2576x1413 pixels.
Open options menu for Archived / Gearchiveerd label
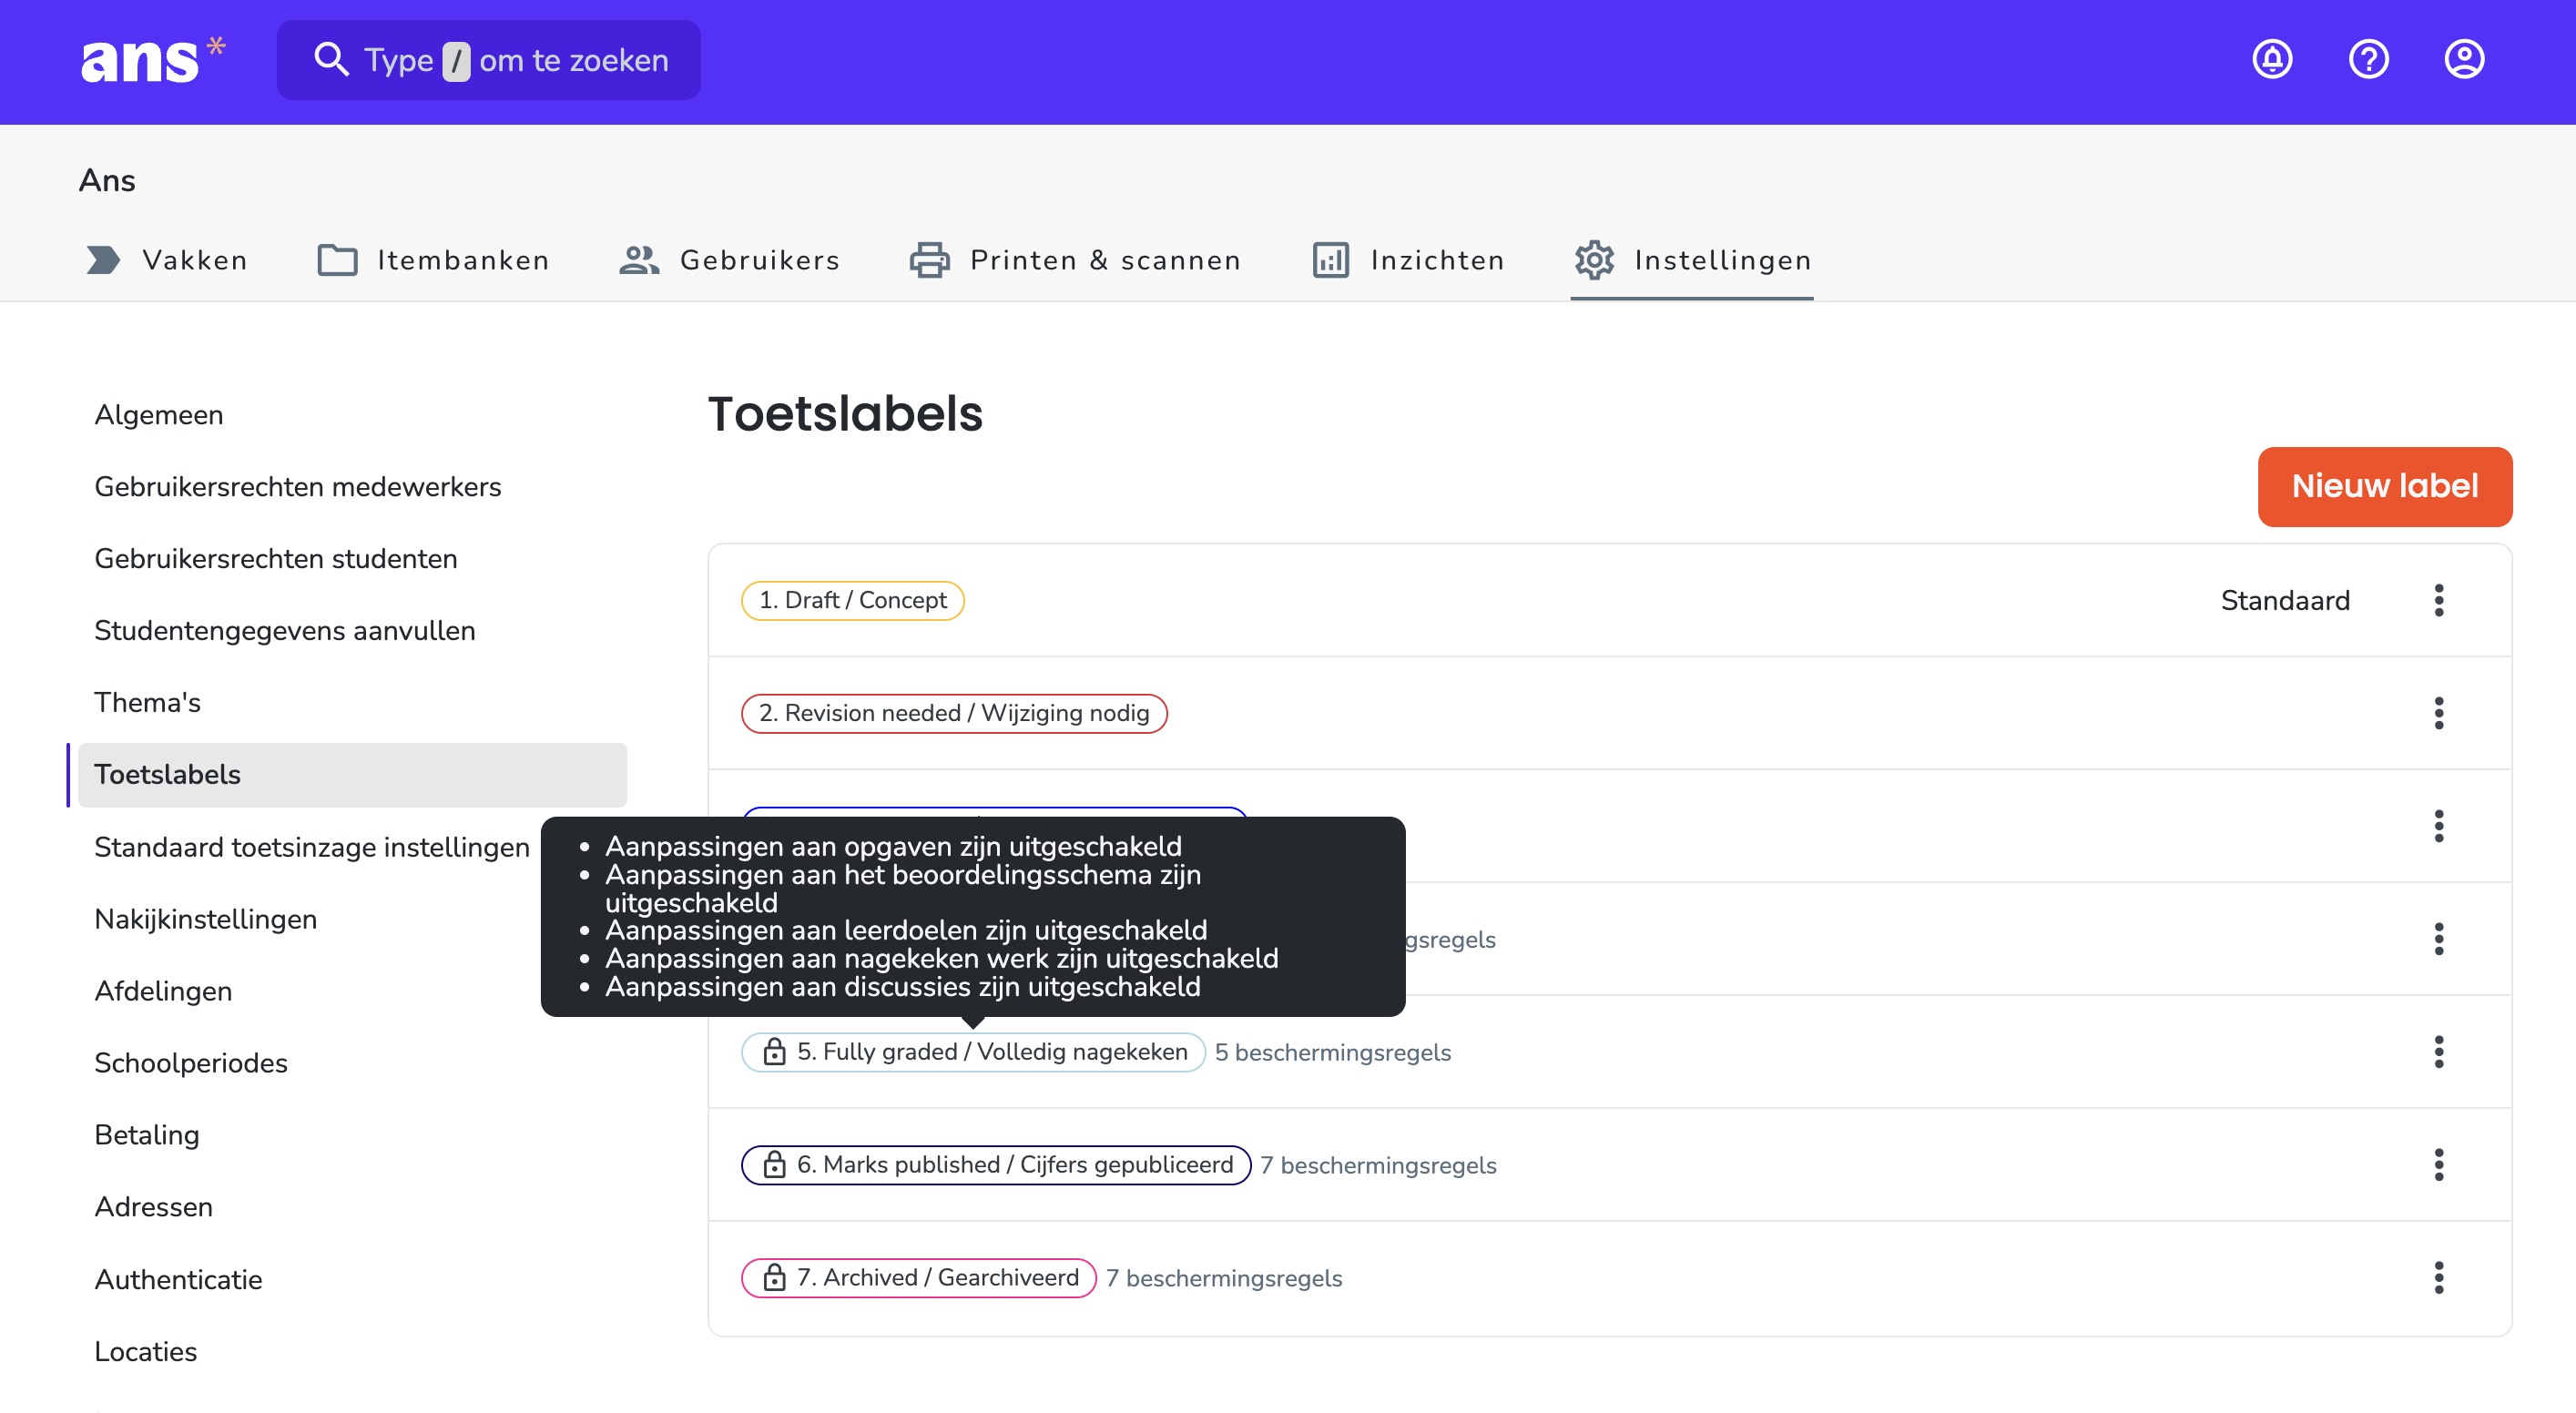click(2438, 1278)
